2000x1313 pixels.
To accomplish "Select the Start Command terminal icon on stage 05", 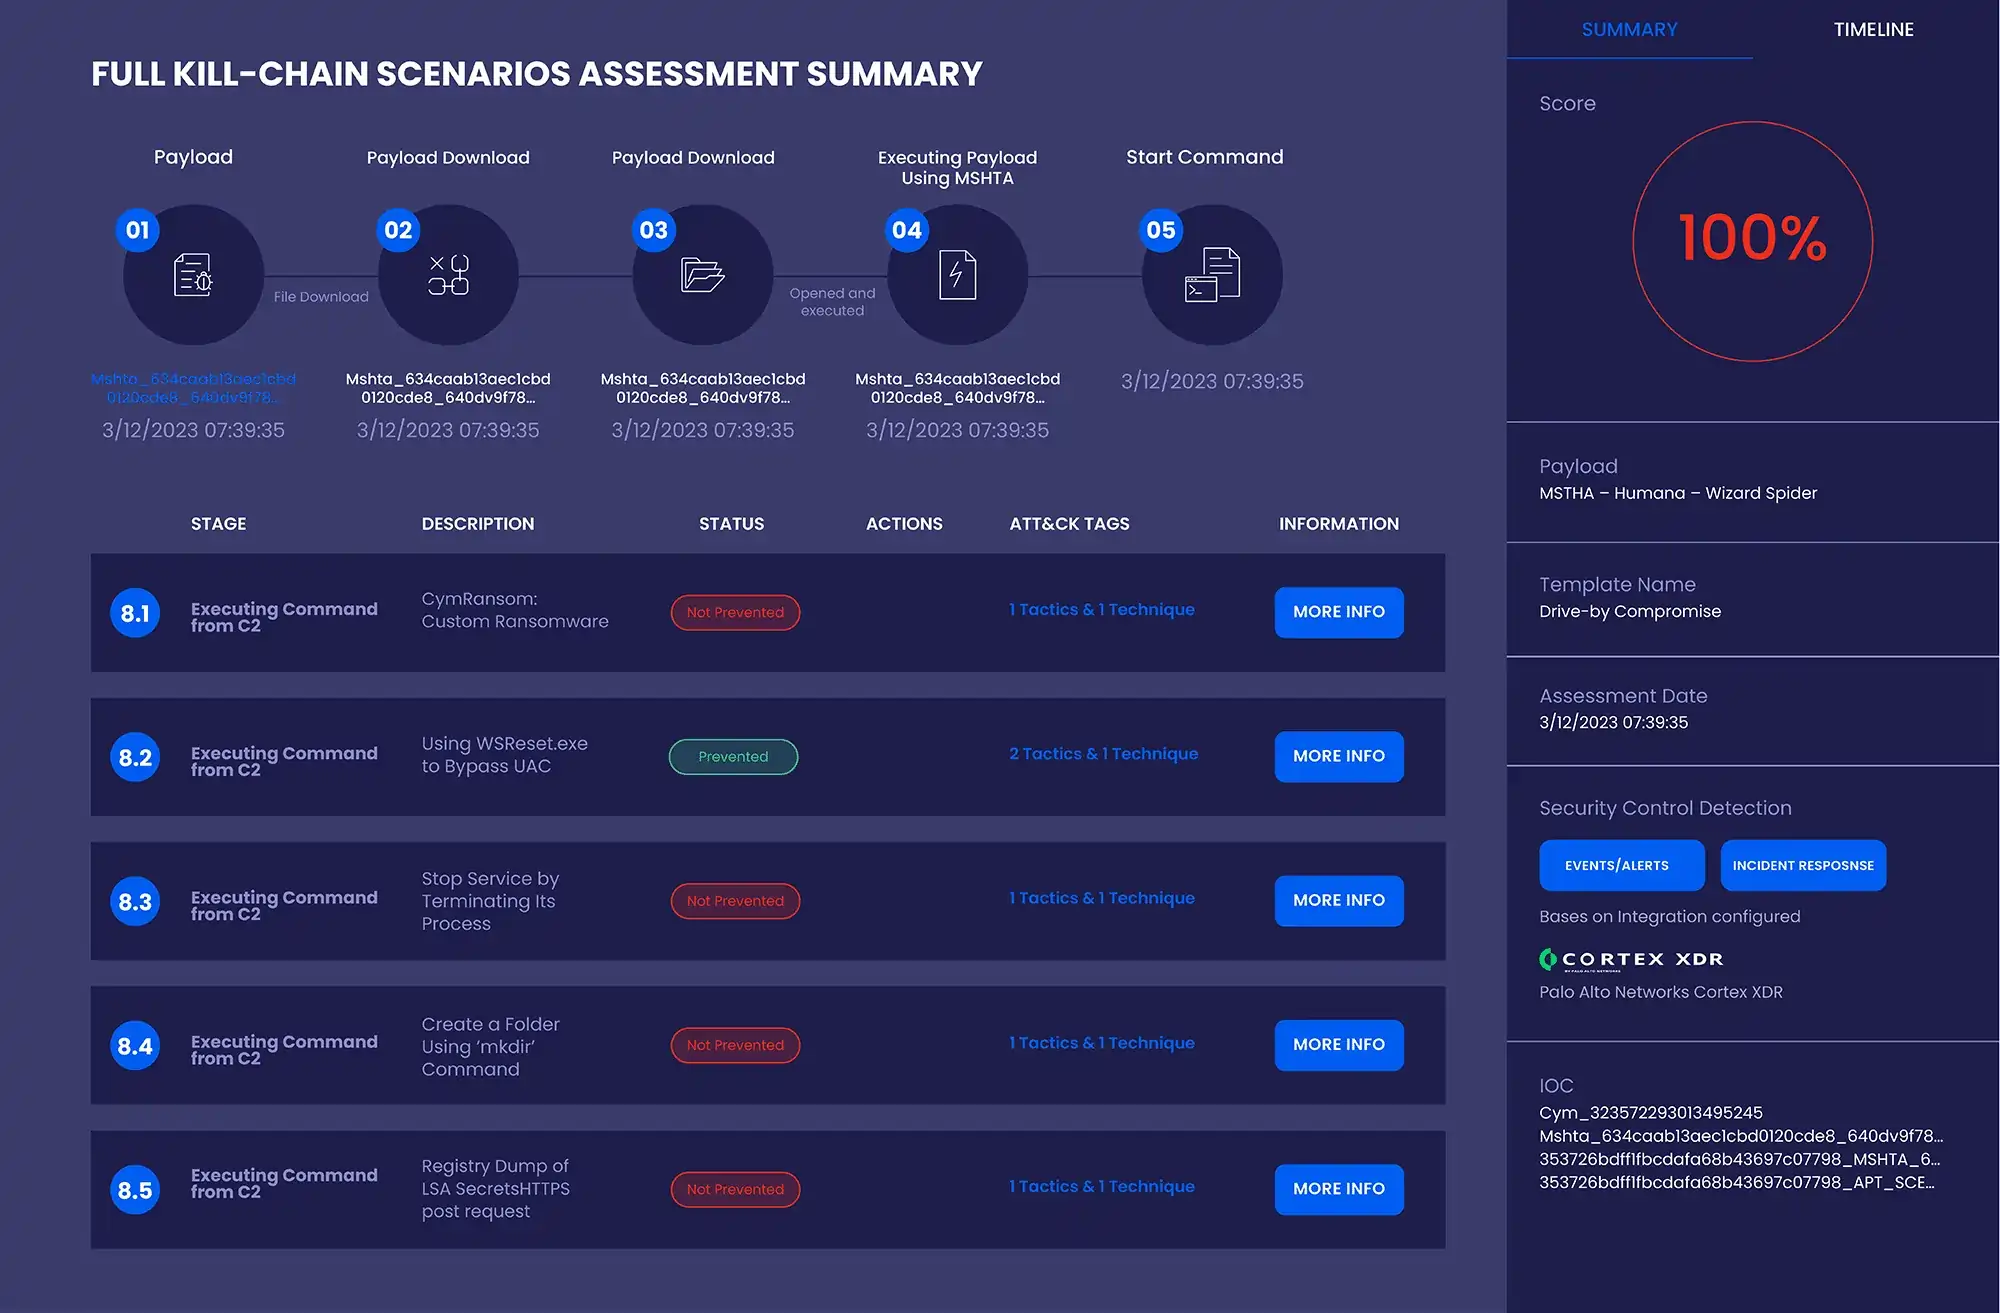I will coord(1211,275).
